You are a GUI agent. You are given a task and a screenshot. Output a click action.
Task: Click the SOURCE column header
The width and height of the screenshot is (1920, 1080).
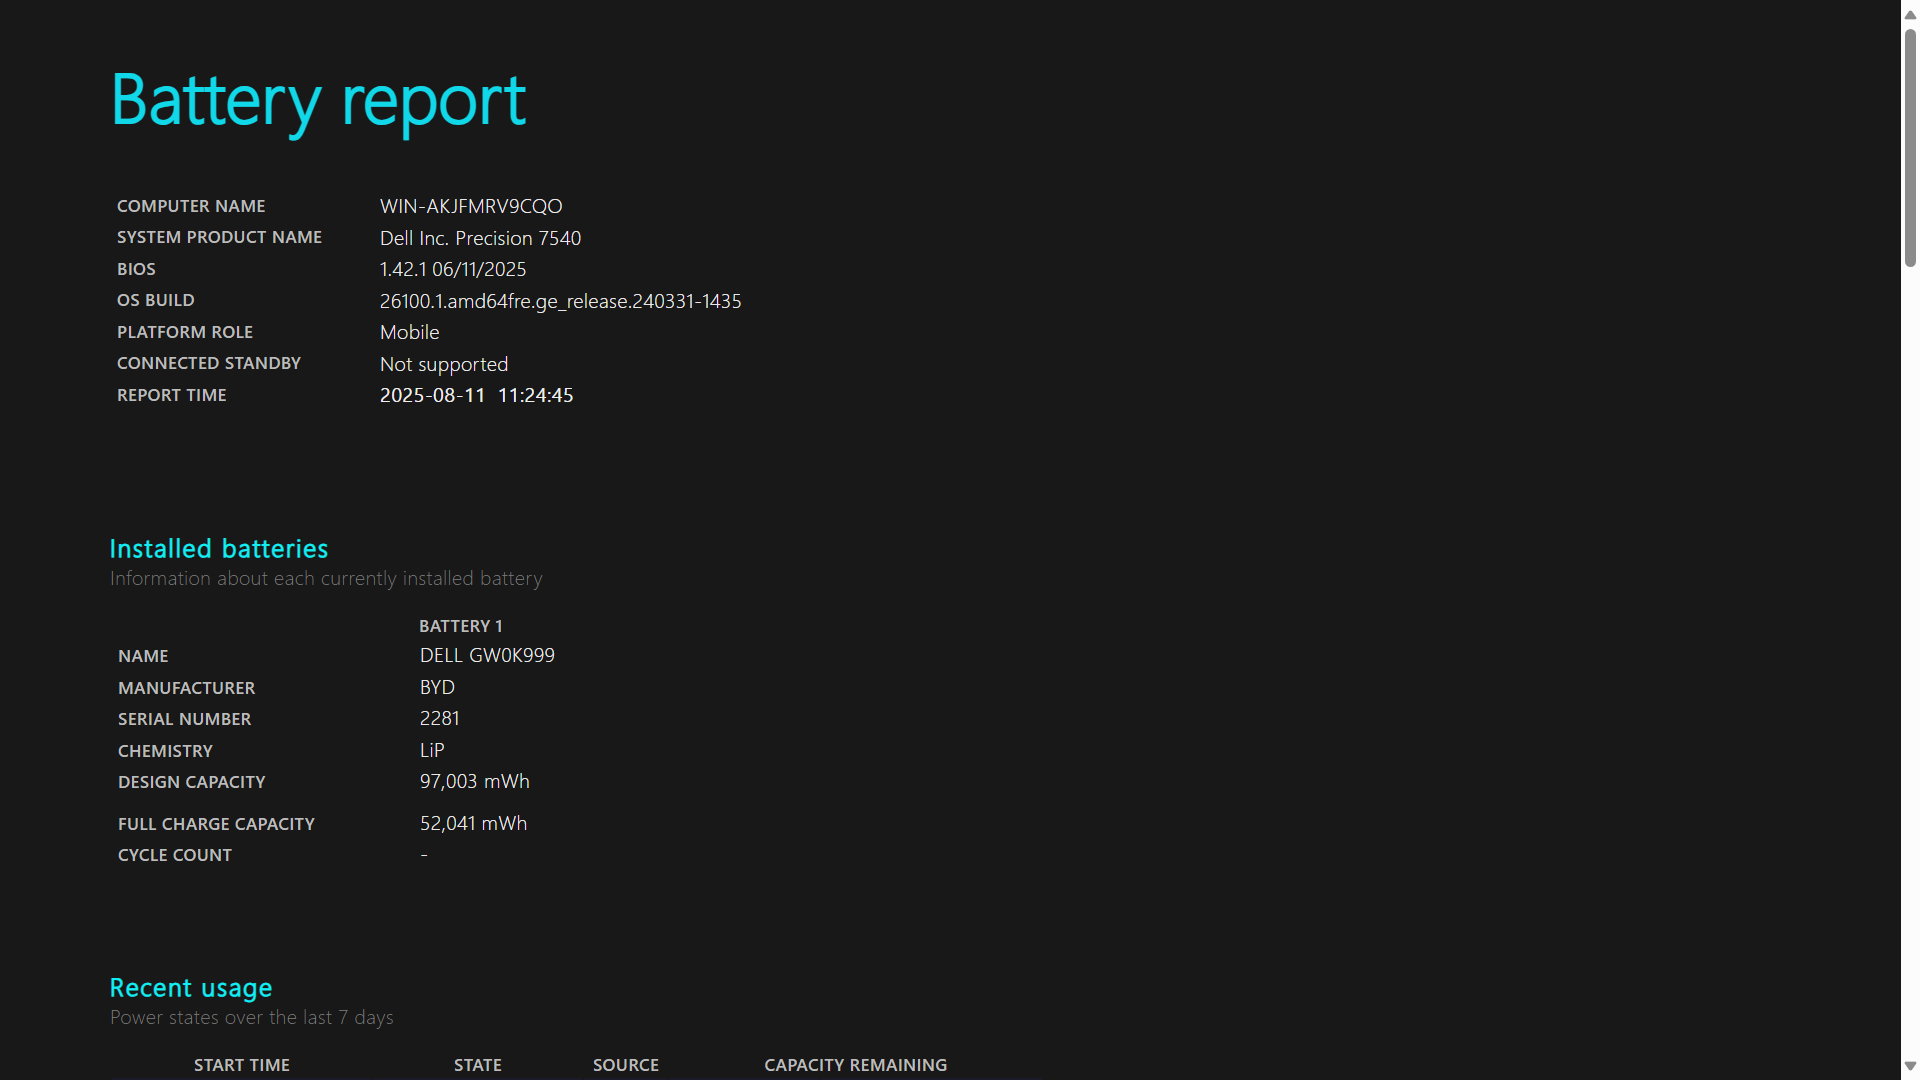click(625, 1065)
